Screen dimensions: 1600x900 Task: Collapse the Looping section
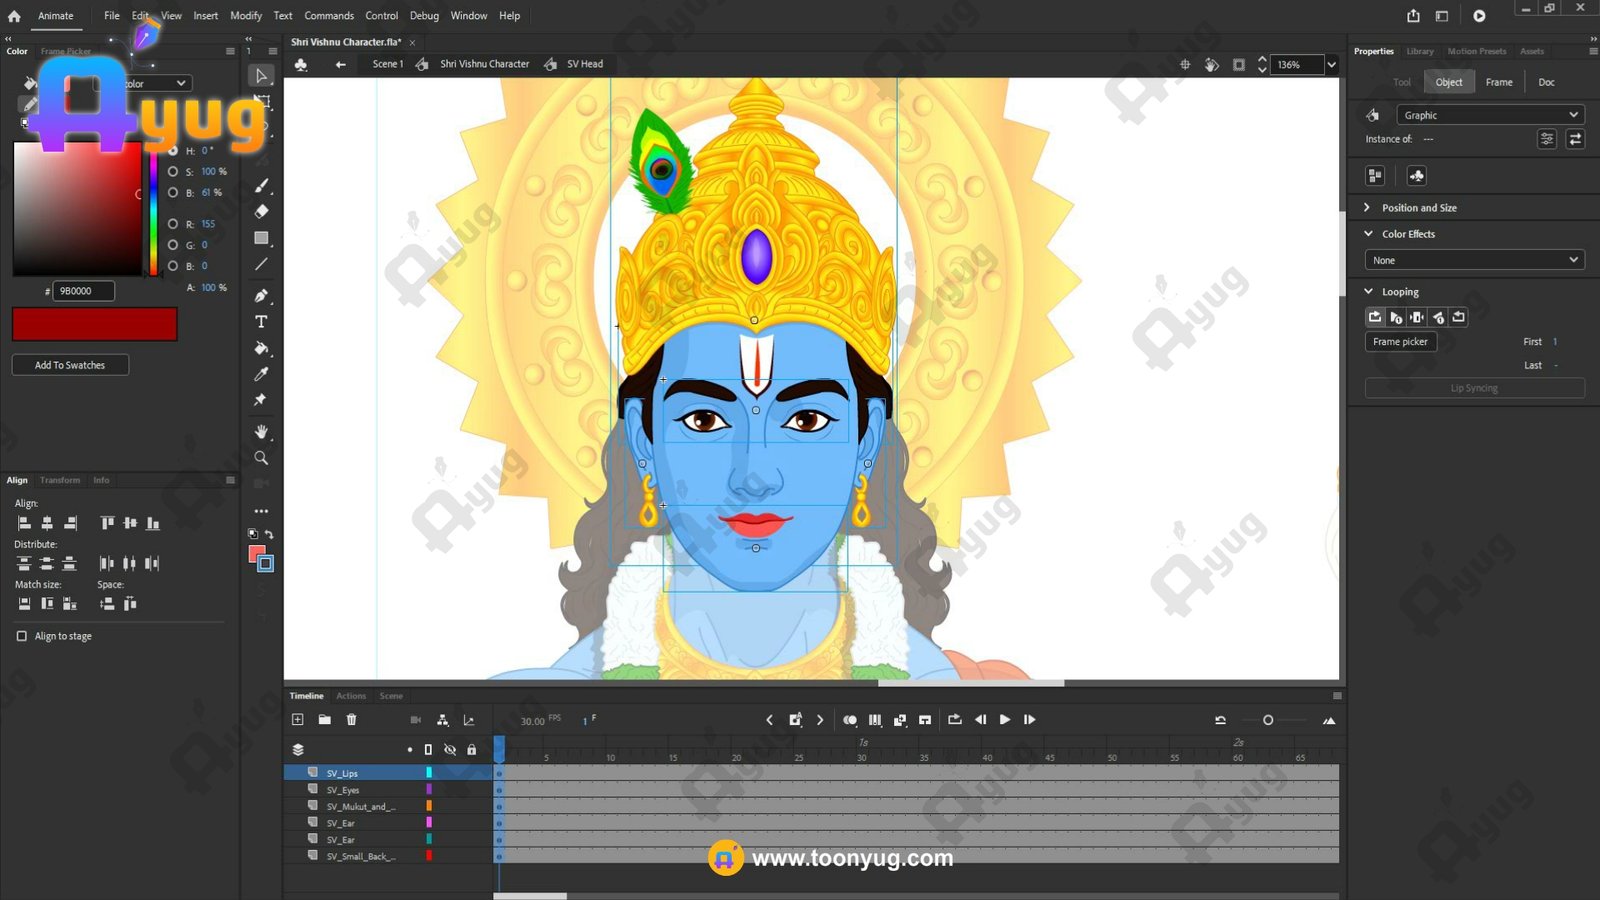click(1367, 292)
